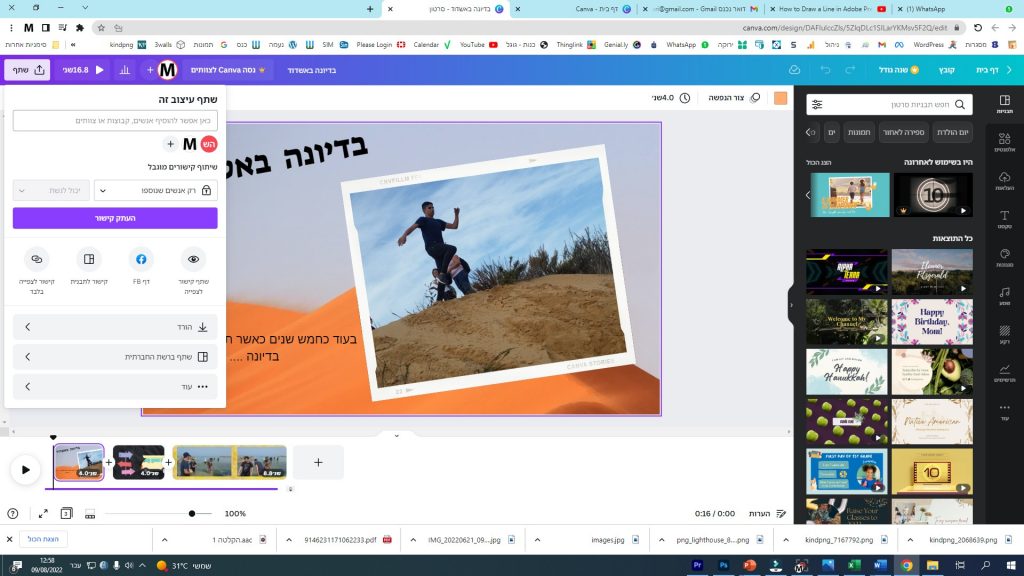
Task: Undo the last action
Action: click(x=825, y=70)
